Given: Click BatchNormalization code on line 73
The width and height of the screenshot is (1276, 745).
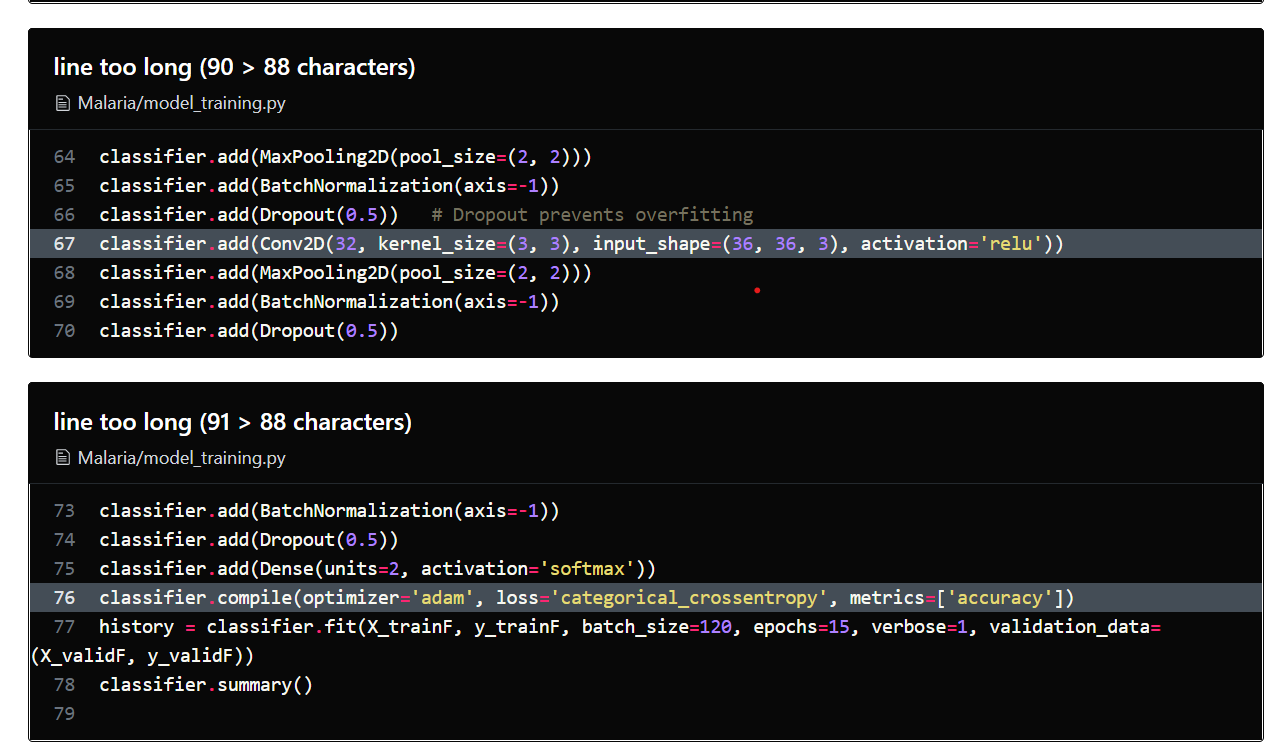Looking at the screenshot, I should tap(329, 511).
